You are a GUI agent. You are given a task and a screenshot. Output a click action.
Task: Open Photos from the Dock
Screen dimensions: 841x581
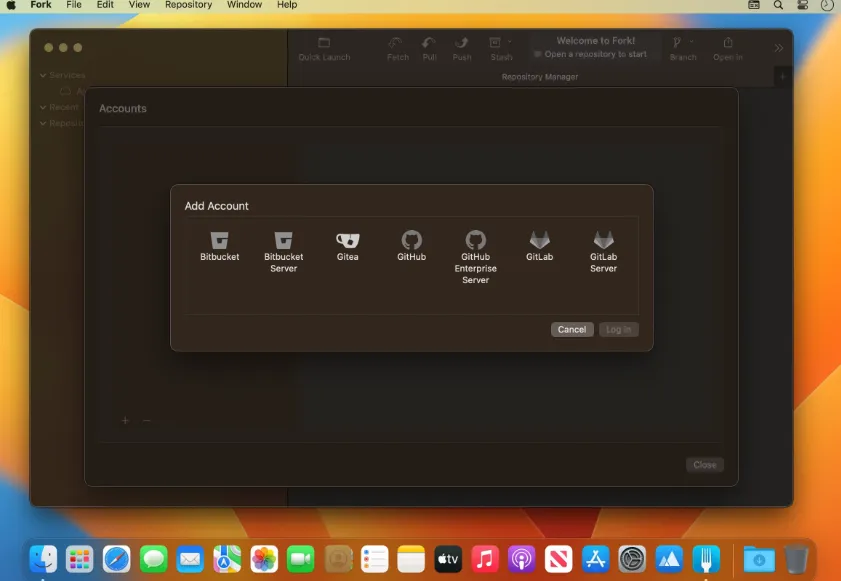(264, 559)
